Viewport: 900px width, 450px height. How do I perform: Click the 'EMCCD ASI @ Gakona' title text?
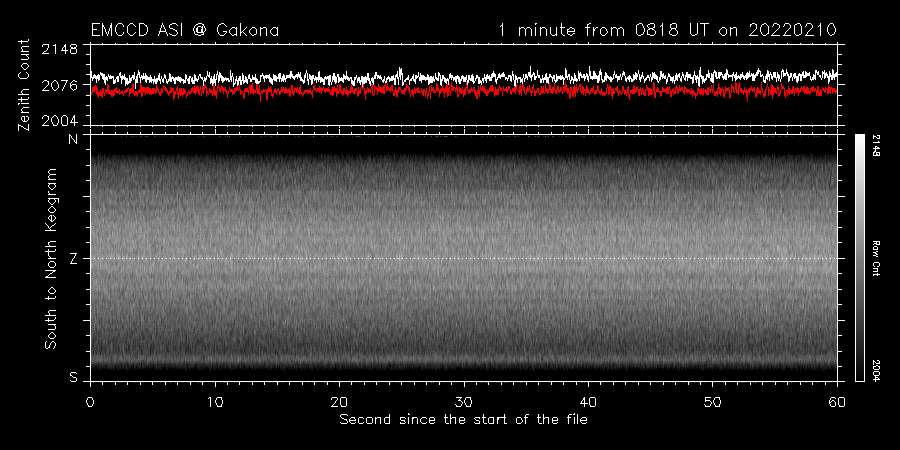coord(184,31)
